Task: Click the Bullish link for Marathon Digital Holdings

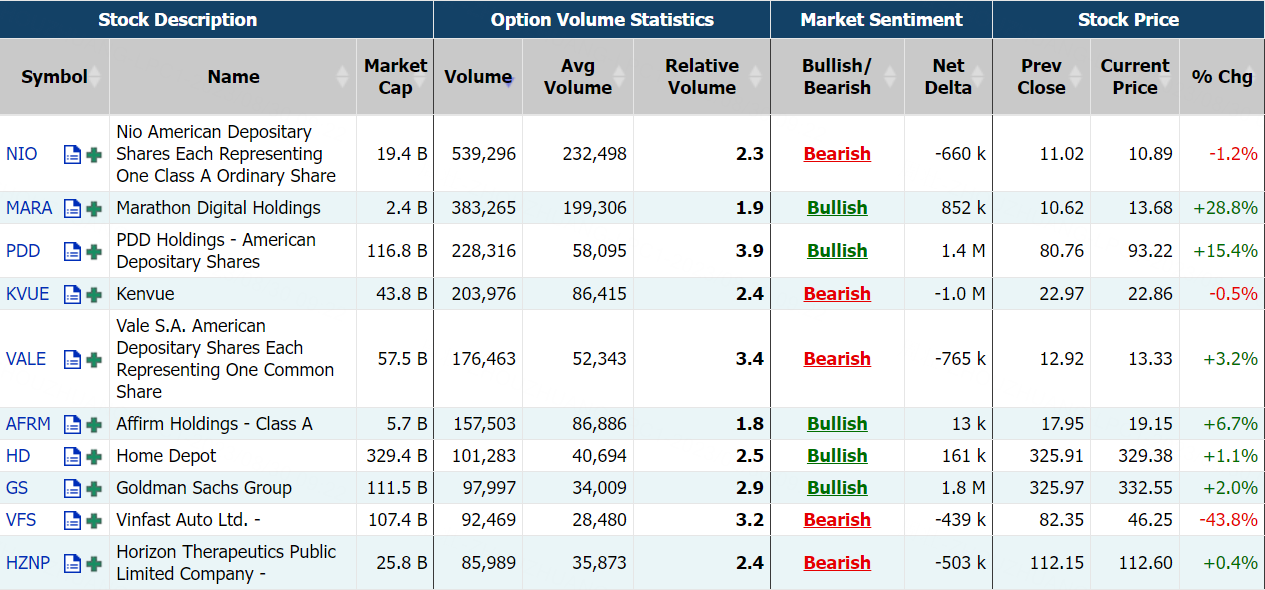Action: click(x=837, y=208)
